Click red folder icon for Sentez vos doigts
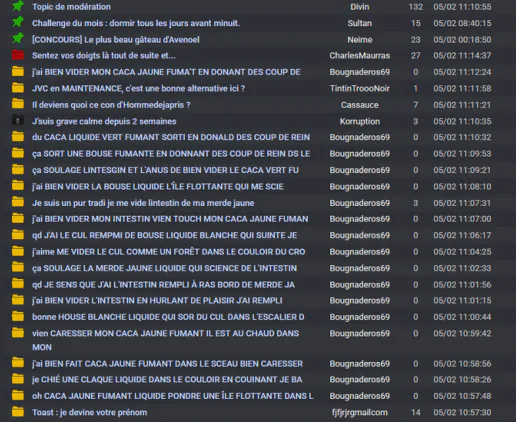This screenshot has width=516, height=422. click(18, 55)
